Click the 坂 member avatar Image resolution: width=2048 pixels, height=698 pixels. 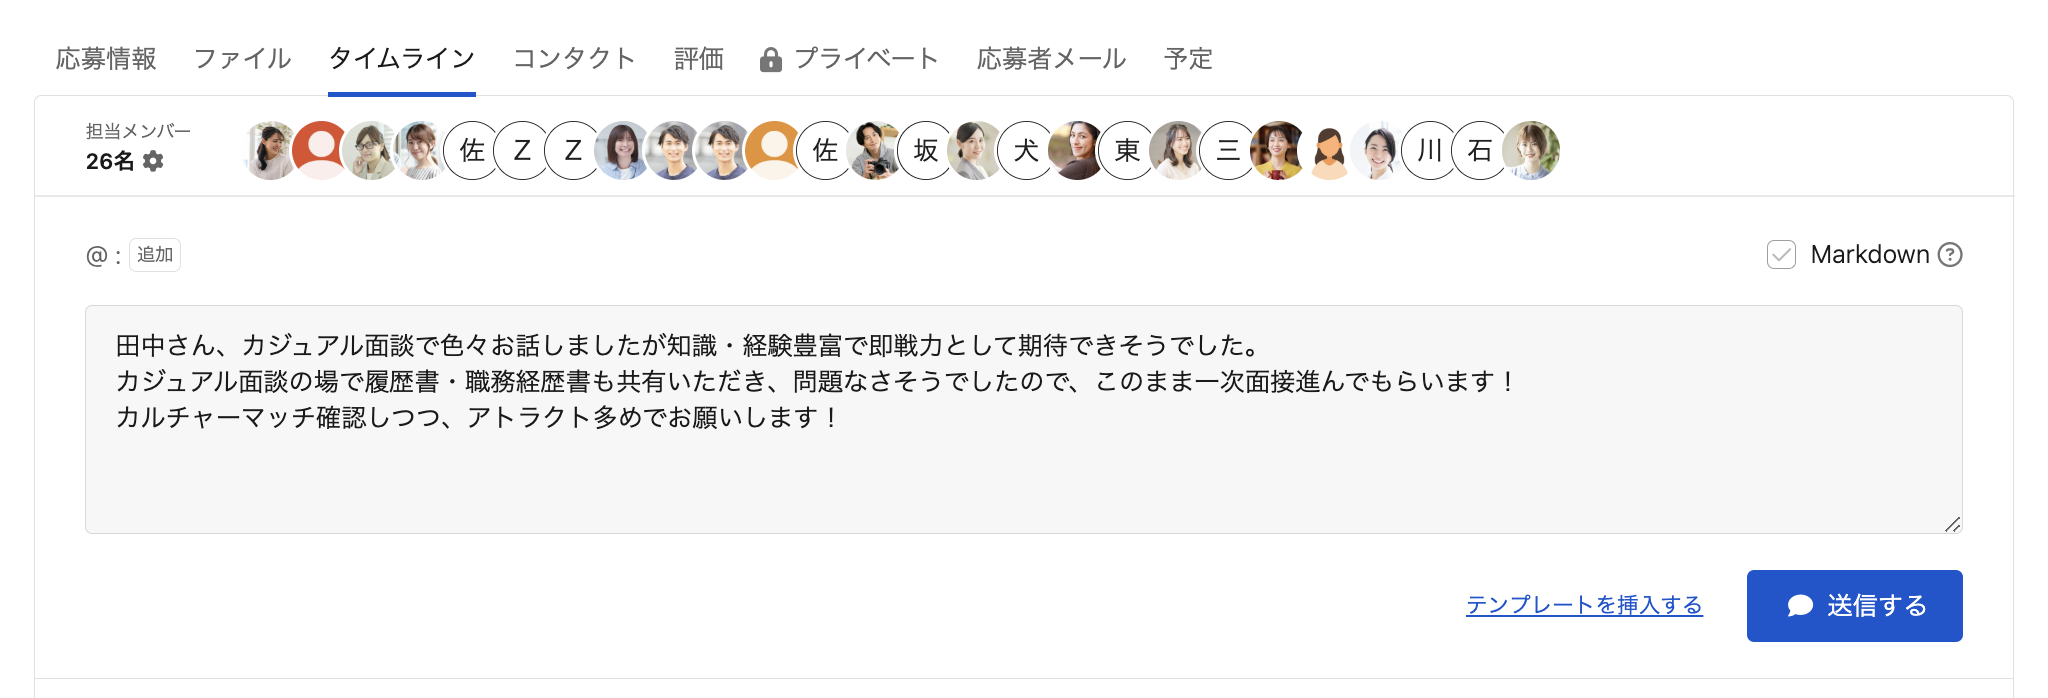coord(926,151)
